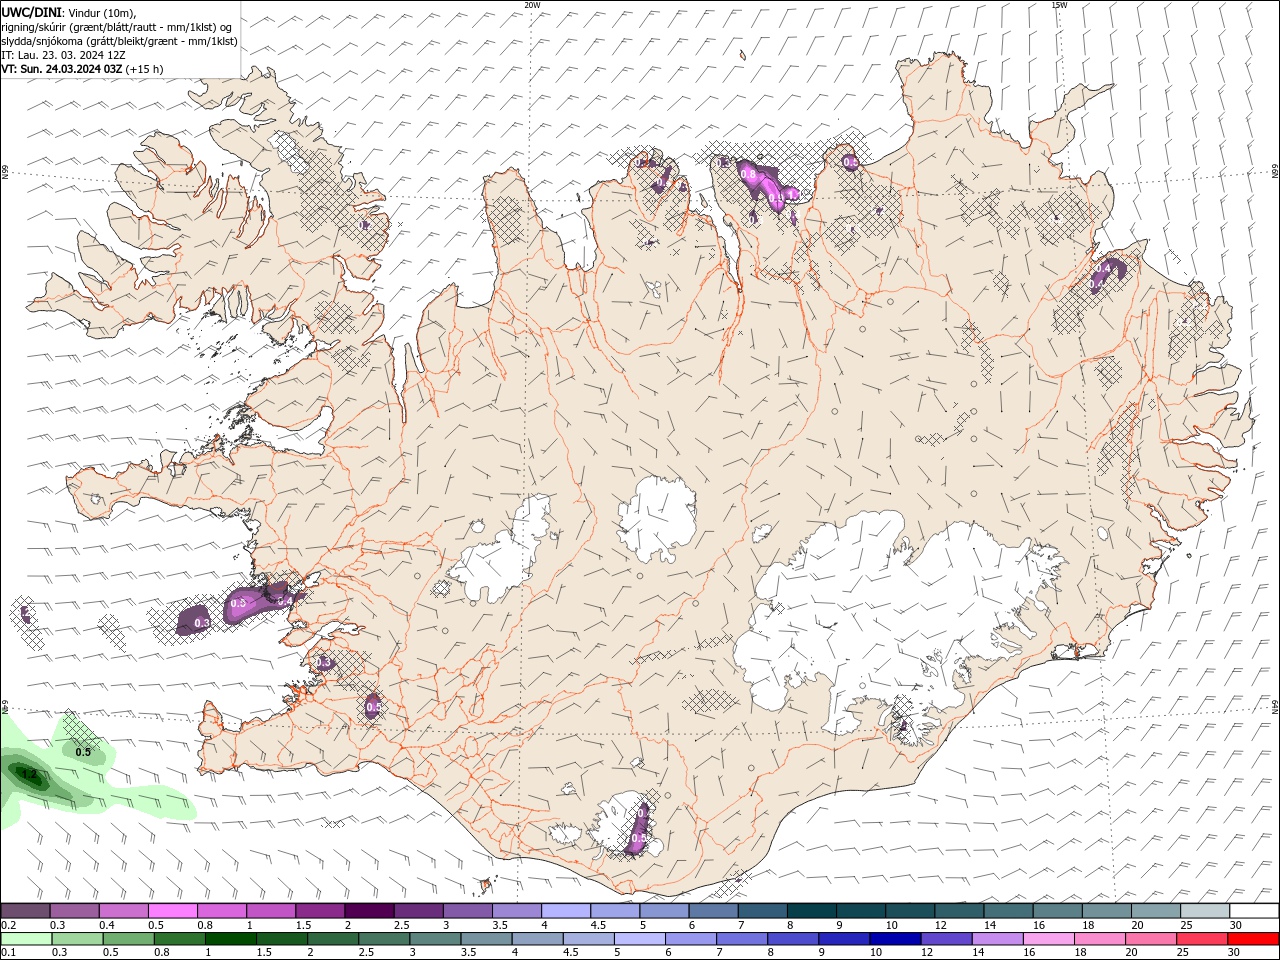This screenshot has width=1280, height=960.
Task: Select the lower scale swatch beginning at 2.5
Action: pyautogui.click(x=383, y=939)
